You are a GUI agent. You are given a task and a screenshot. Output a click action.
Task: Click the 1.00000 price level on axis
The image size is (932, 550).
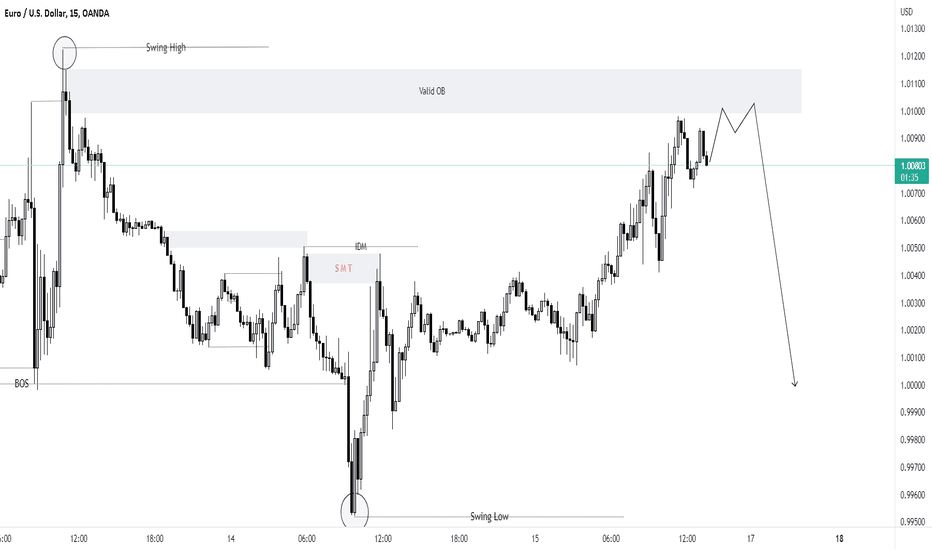point(912,385)
